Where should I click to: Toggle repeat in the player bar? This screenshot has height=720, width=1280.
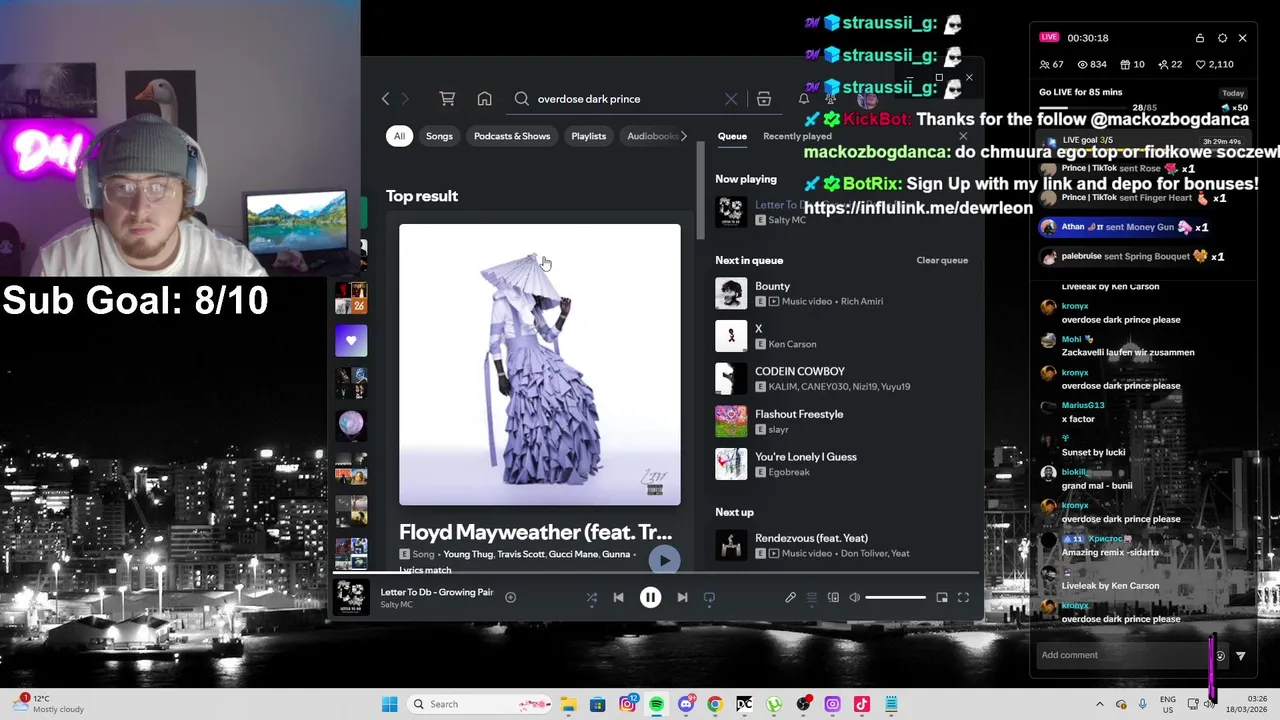point(709,597)
